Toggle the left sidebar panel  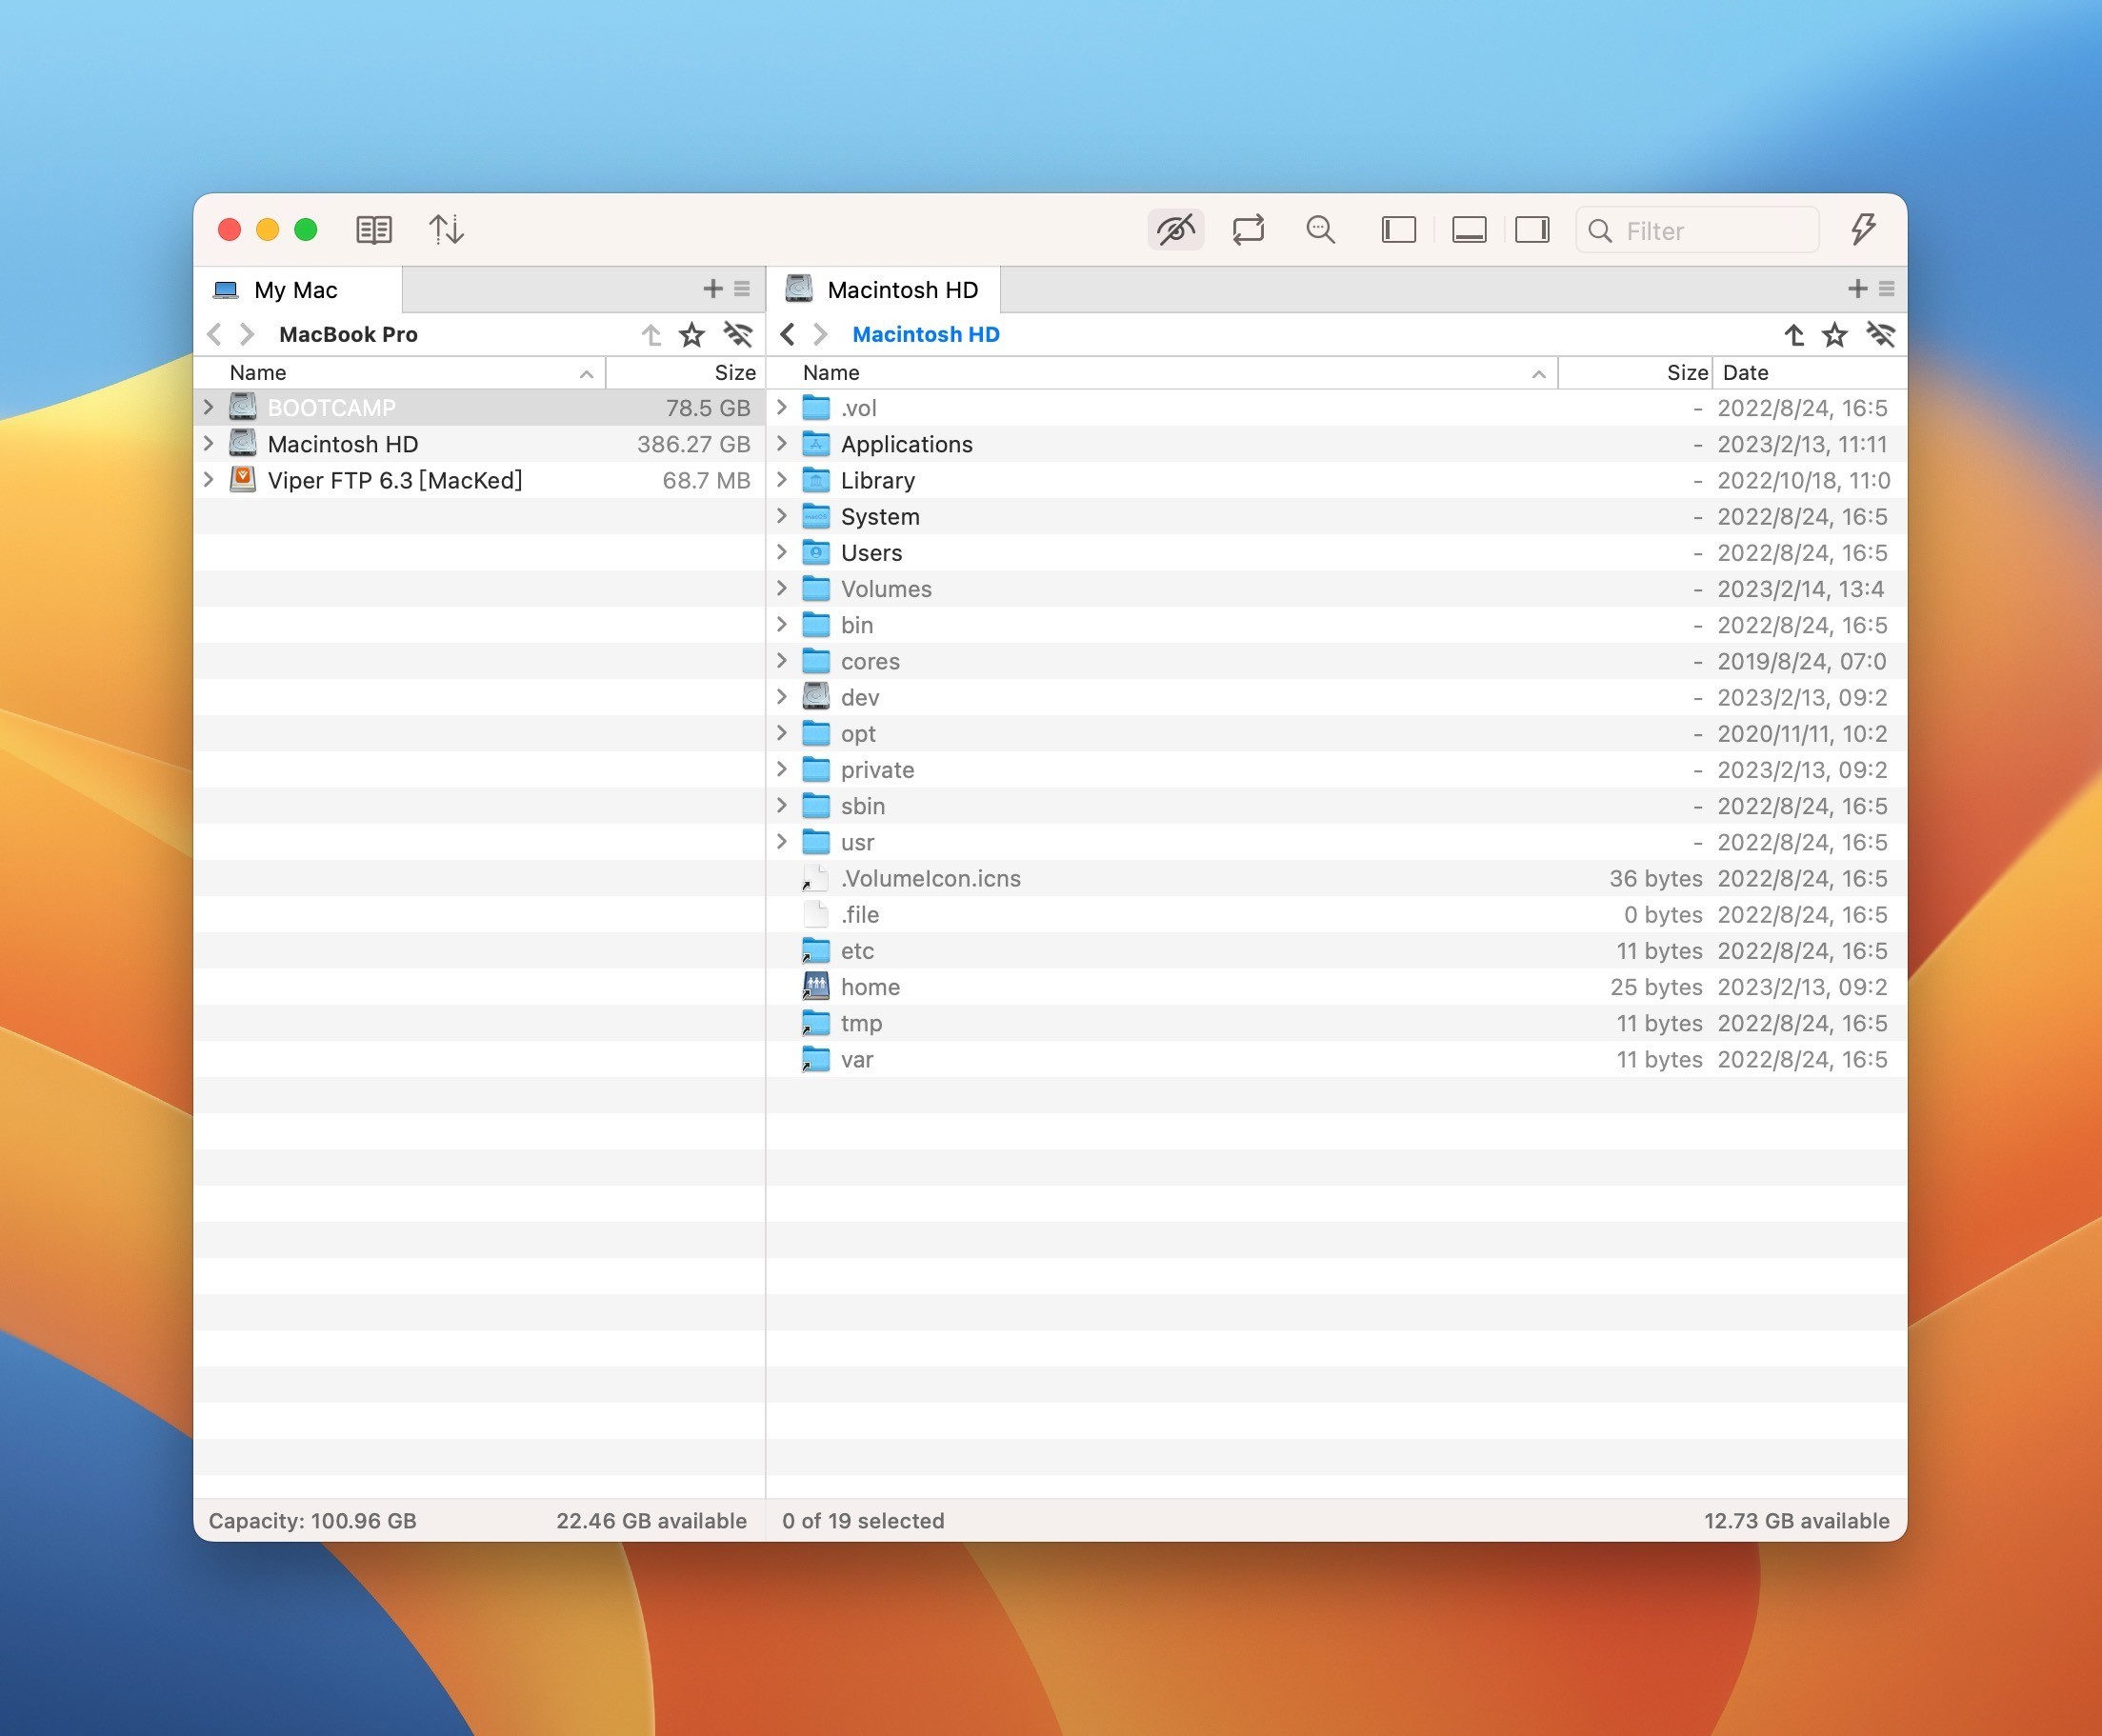(1398, 230)
